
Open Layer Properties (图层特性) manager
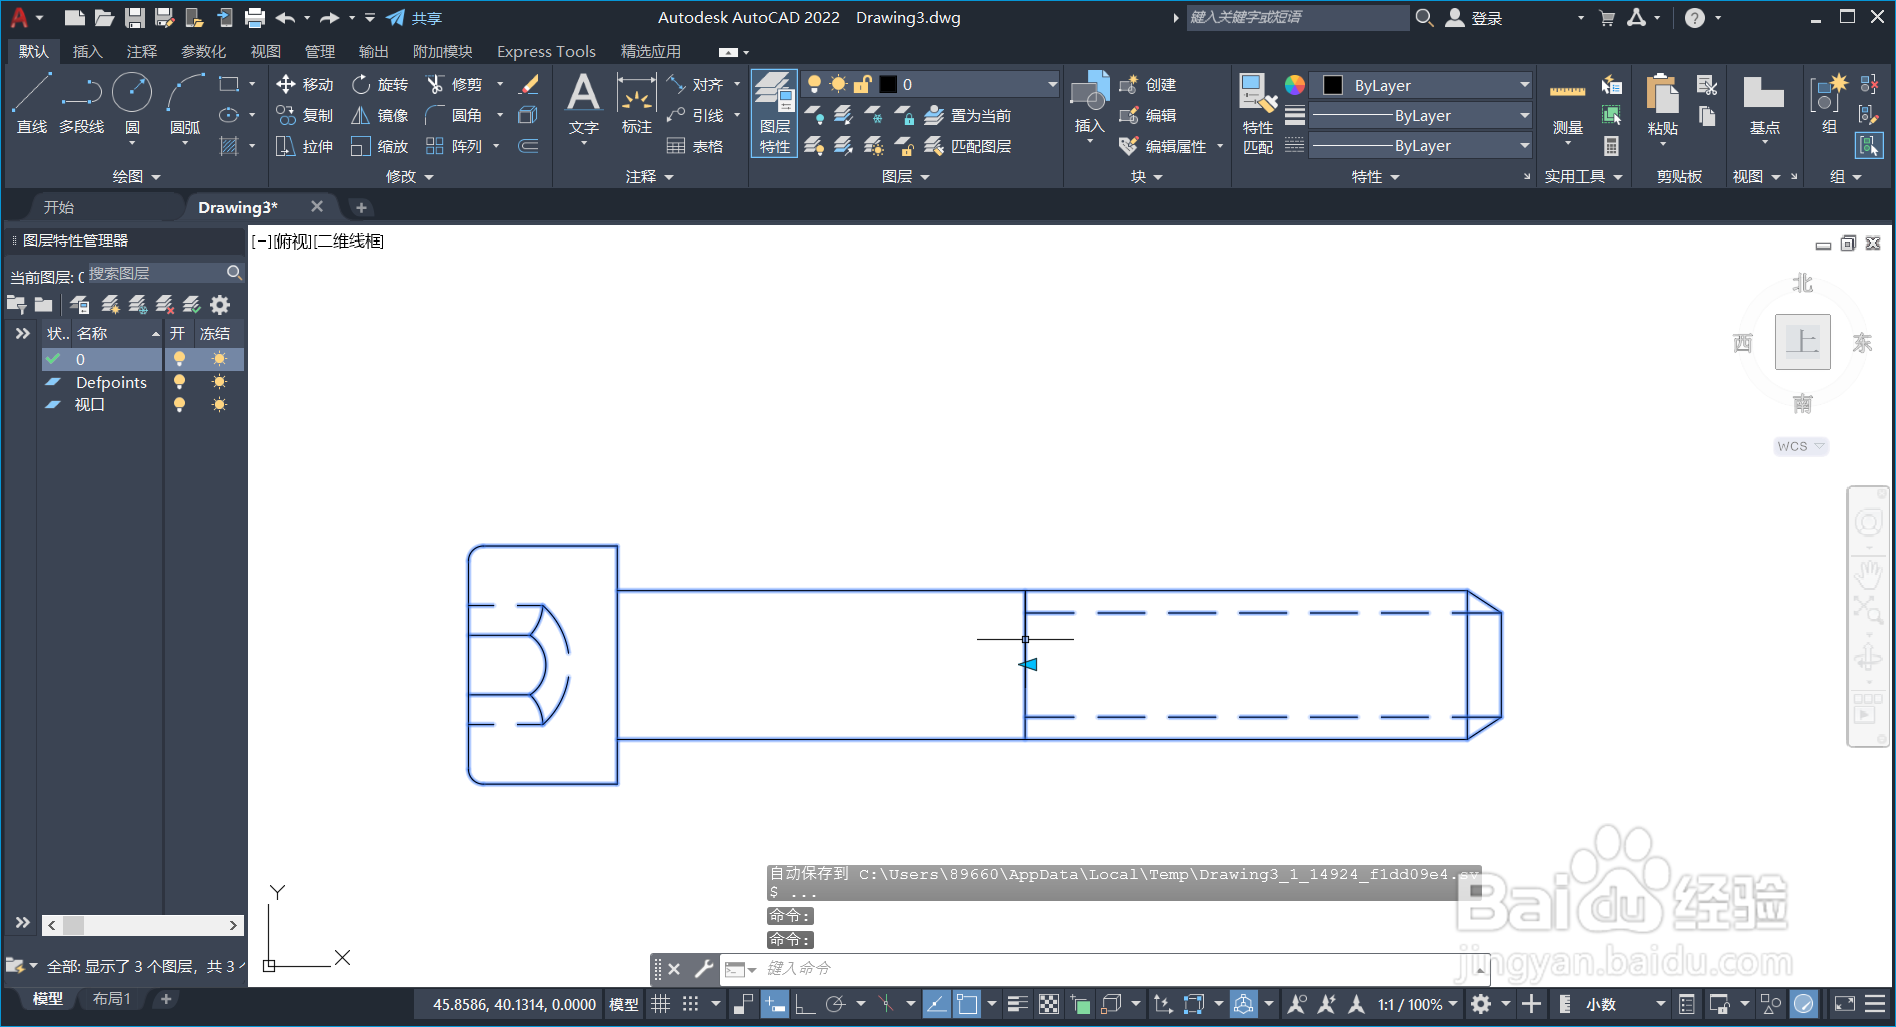774,113
